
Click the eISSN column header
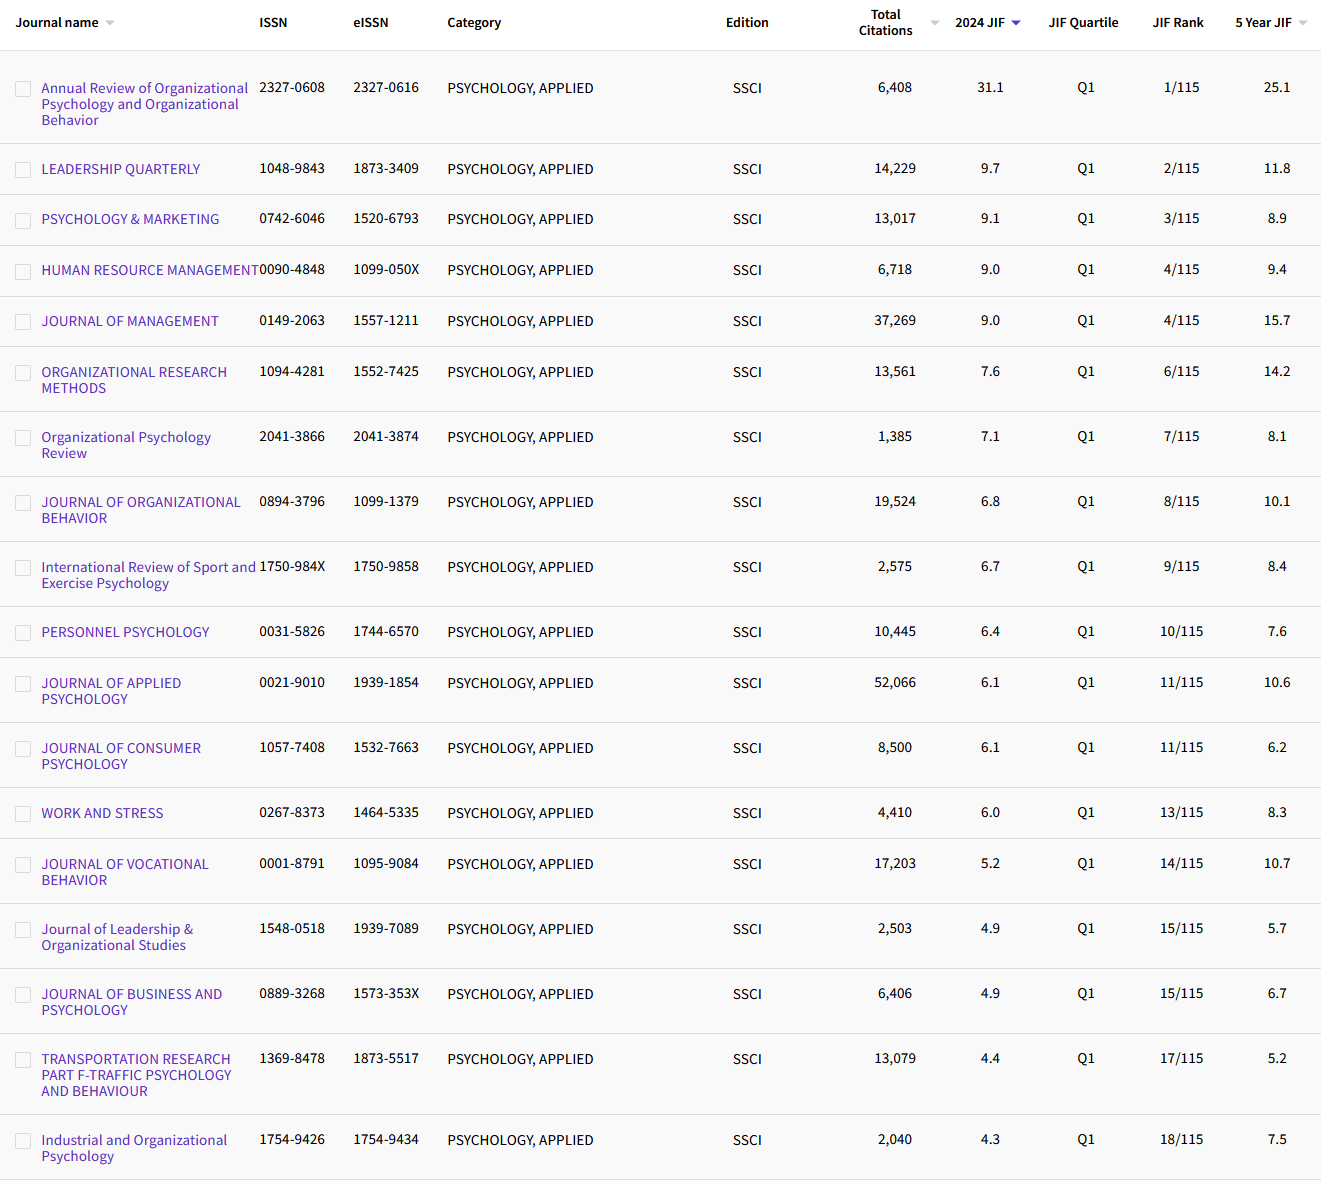click(371, 23)
